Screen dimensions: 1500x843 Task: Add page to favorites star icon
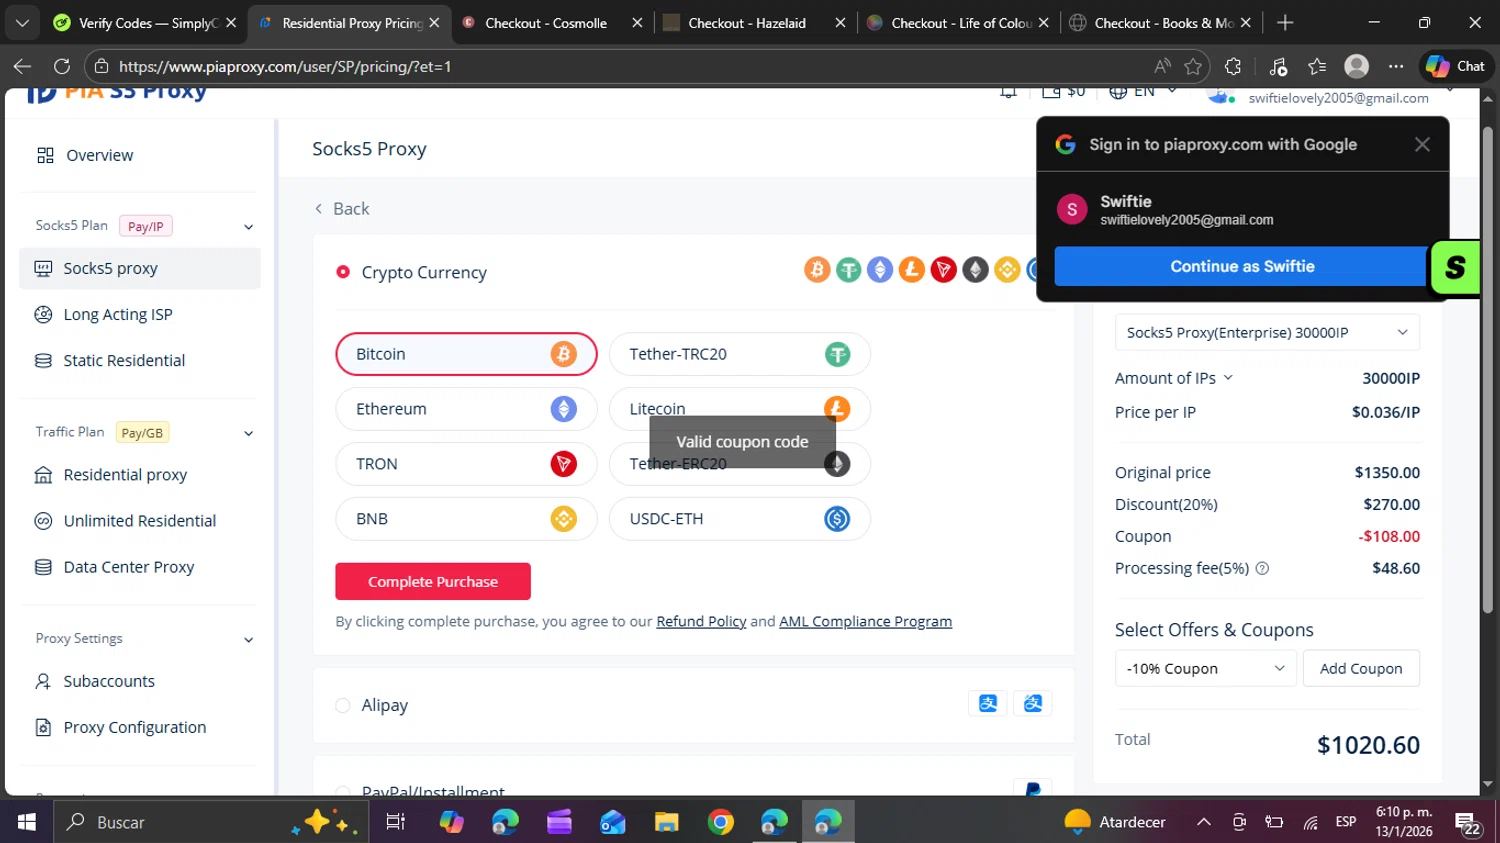[1193, 66]
